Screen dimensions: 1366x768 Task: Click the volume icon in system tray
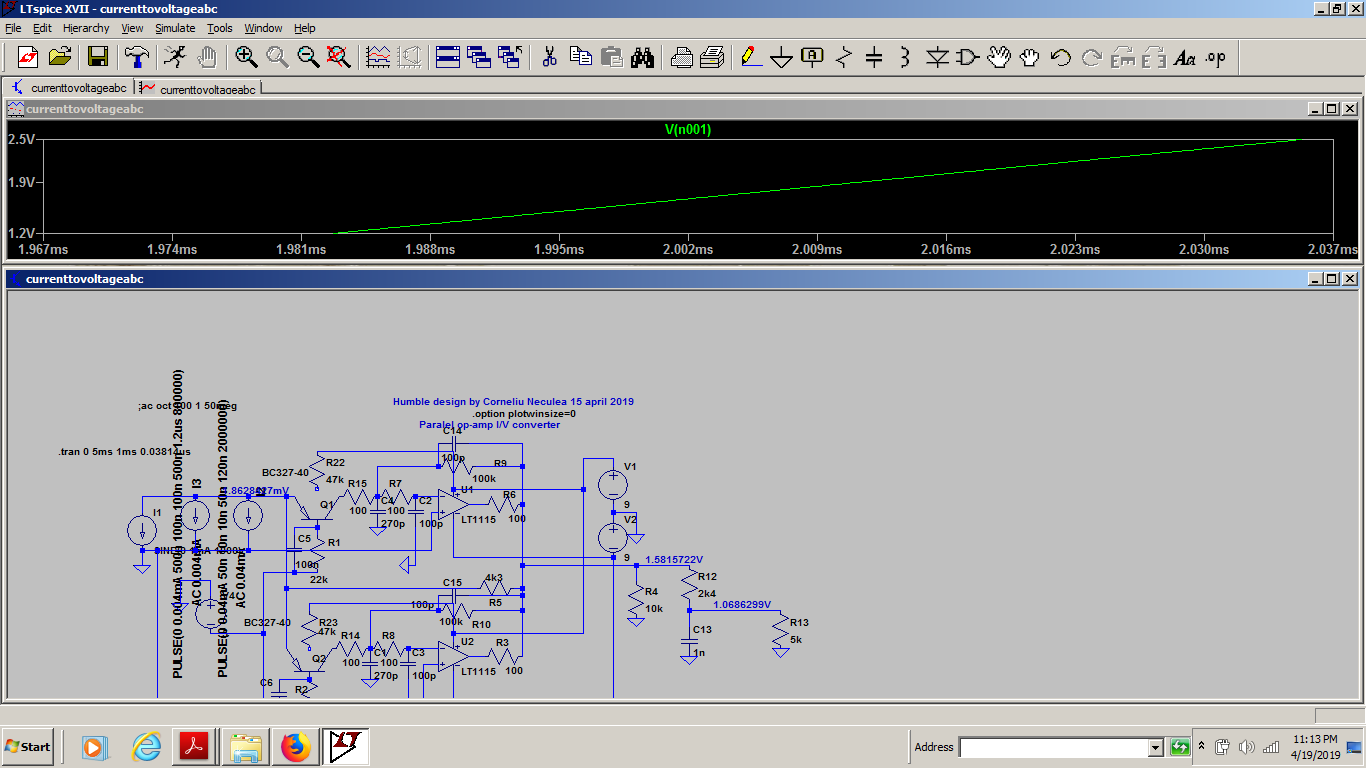tap(1246, 747)
